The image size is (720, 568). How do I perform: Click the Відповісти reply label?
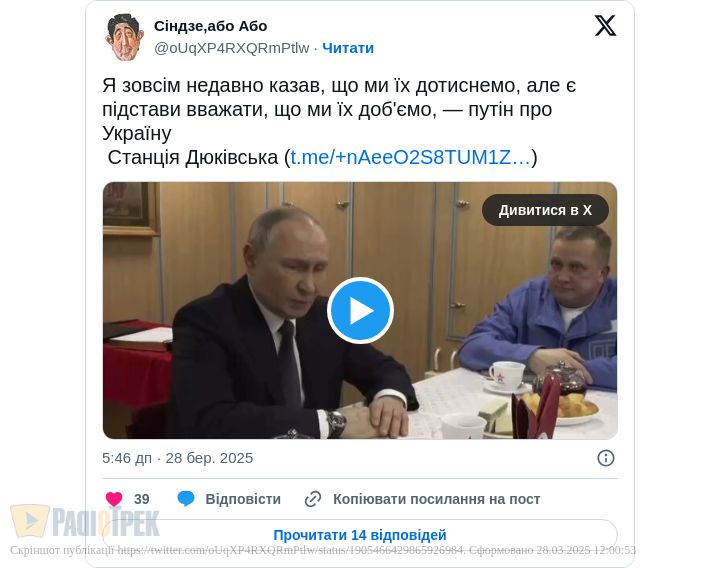pos(243,499)
